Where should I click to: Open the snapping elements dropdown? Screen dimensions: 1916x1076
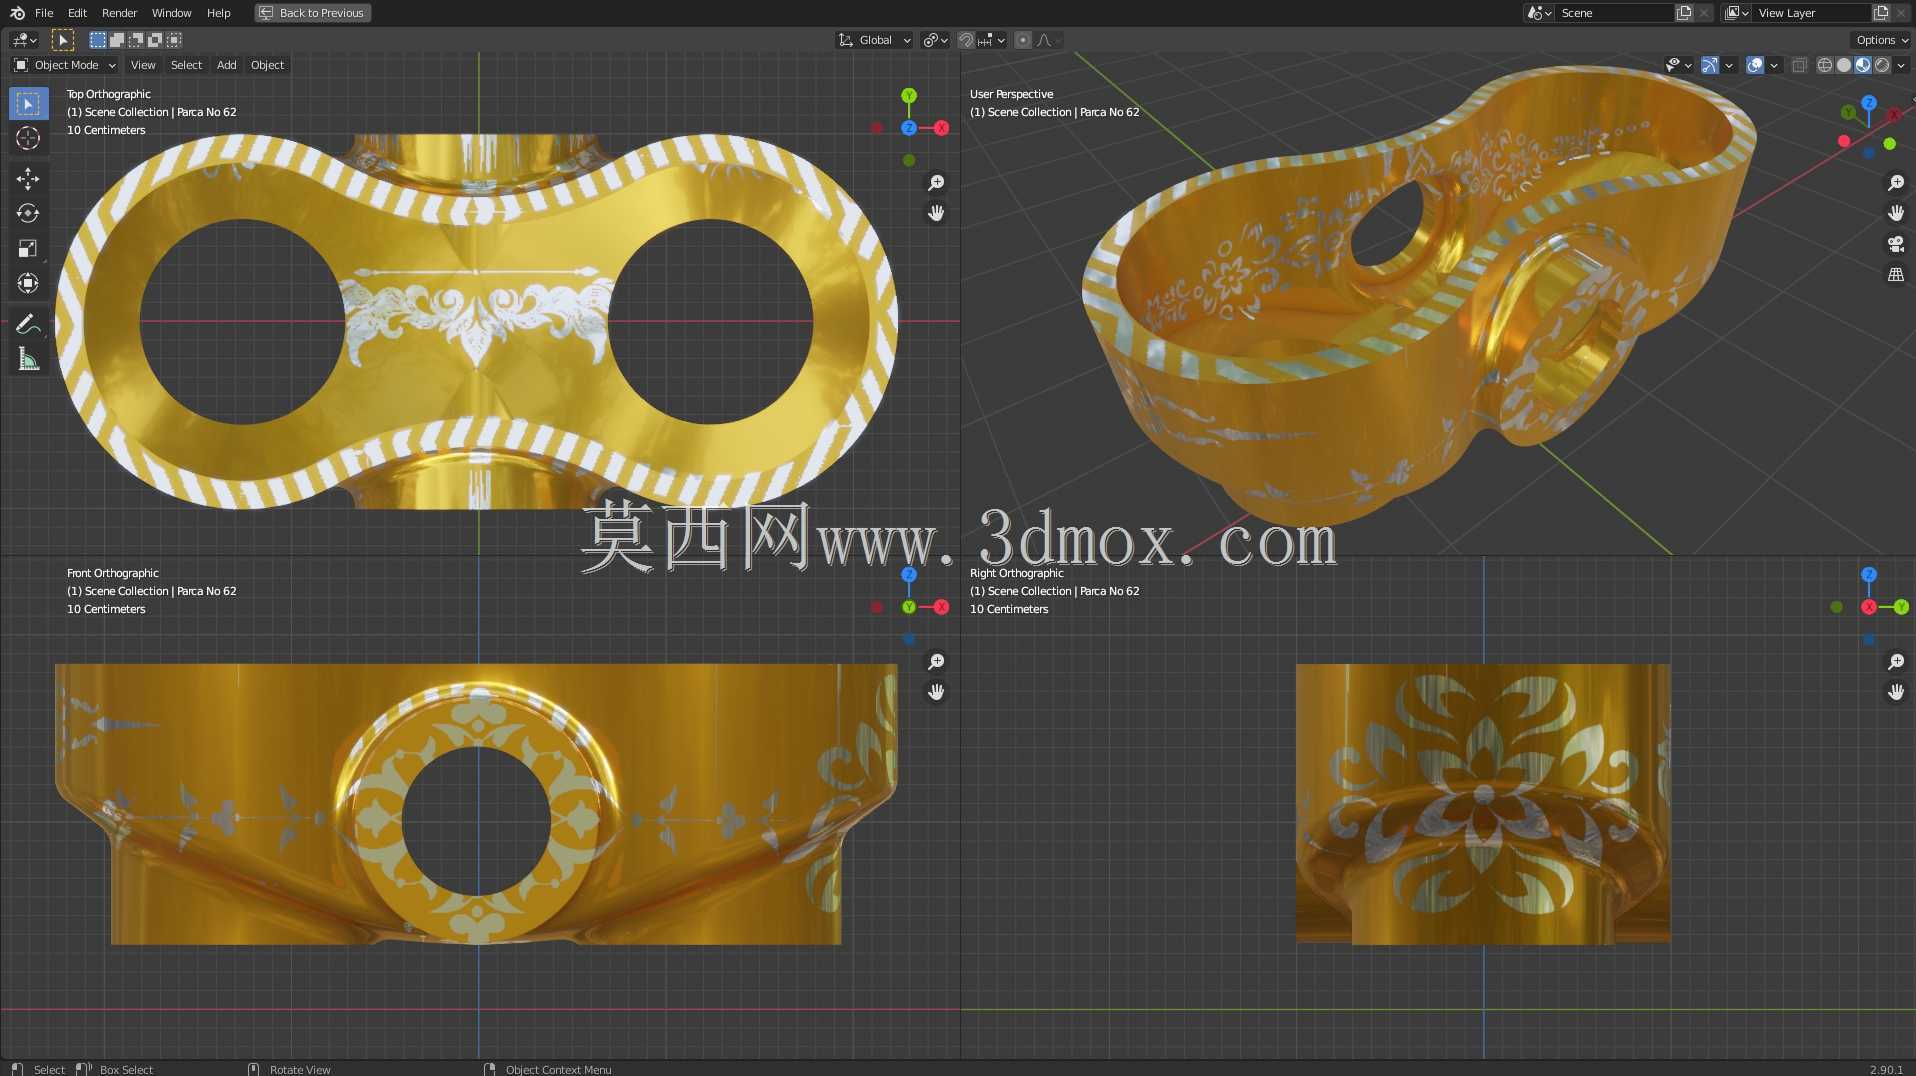point(992,40)
